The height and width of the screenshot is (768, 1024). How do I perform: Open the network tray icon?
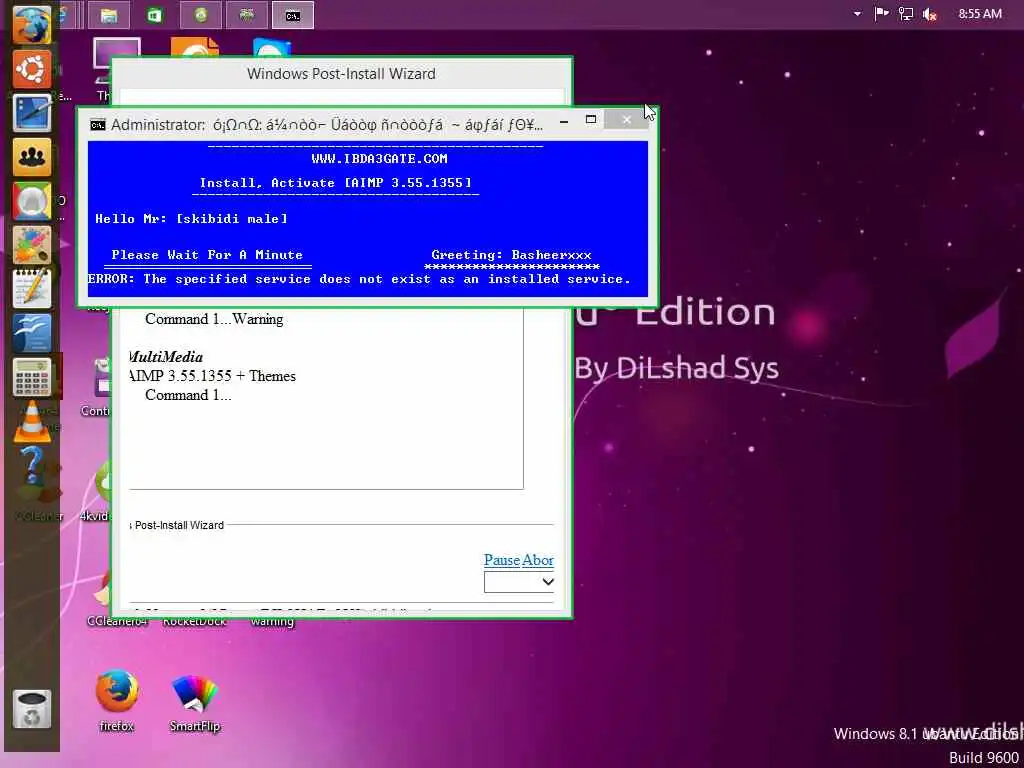click(x=906, y=14)
